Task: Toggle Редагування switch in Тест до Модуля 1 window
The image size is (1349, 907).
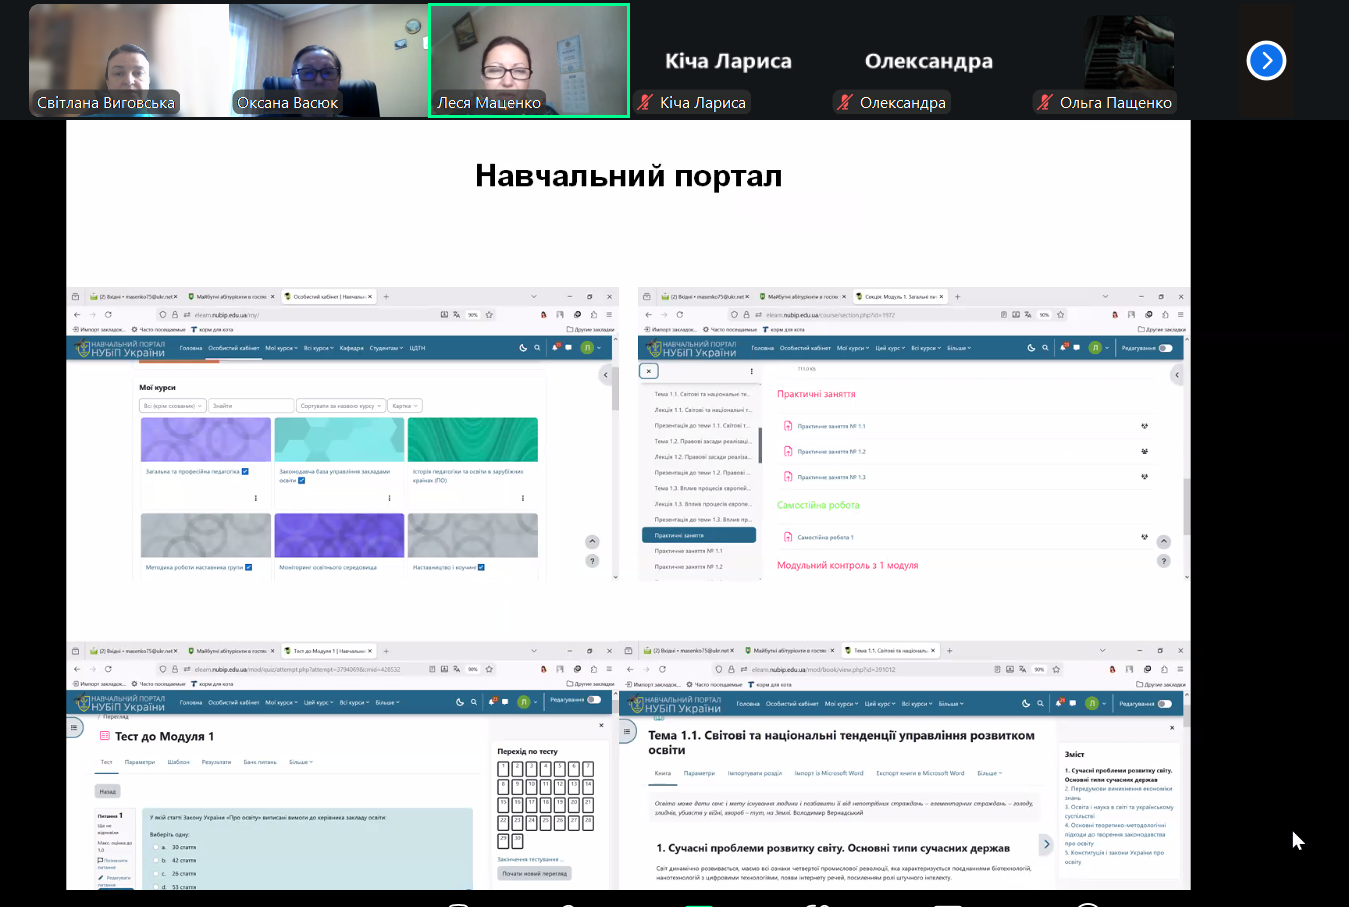Action: pyautogui.click(x=594, y=700)
